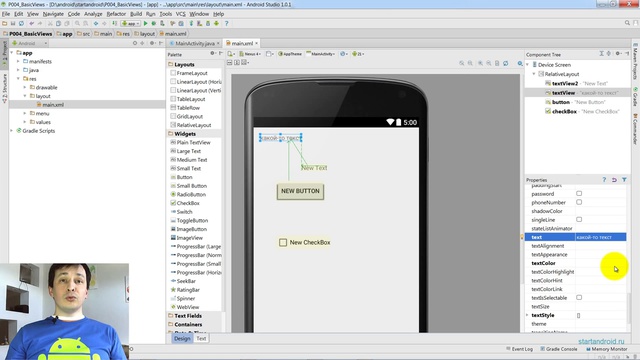This screenshot has width=640, height=360.
Task: Switch to the Text tab at bottom
Action: click(x=201, y=338)
